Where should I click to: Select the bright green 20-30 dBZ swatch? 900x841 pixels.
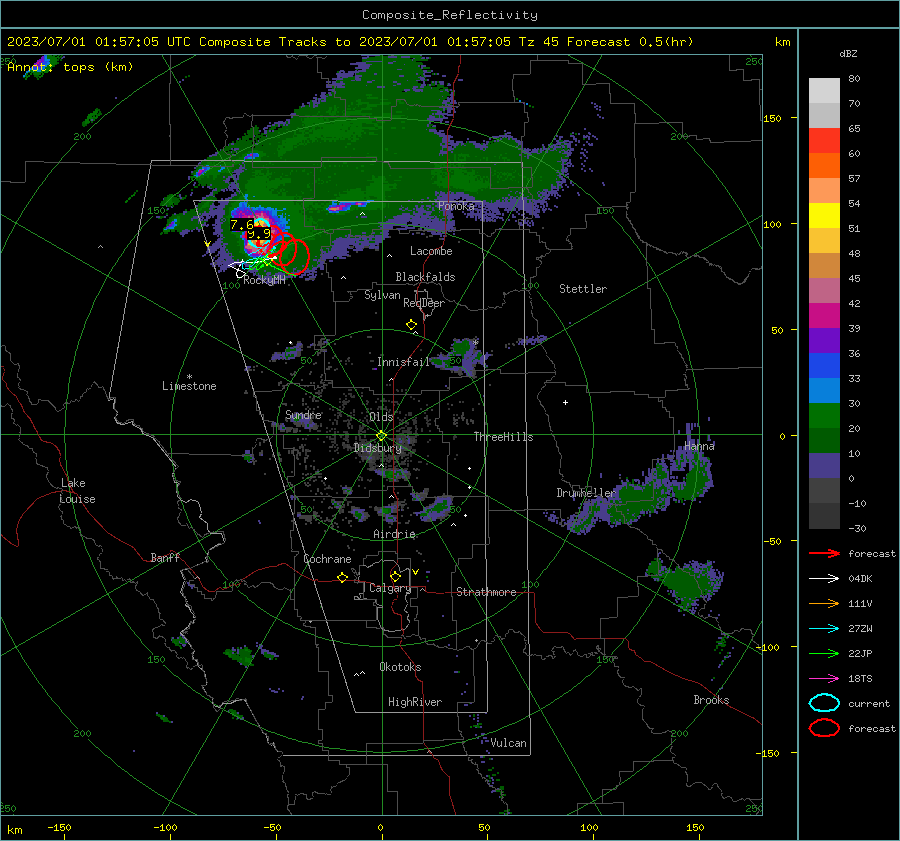pyautogui.click(x=824, y=415)
